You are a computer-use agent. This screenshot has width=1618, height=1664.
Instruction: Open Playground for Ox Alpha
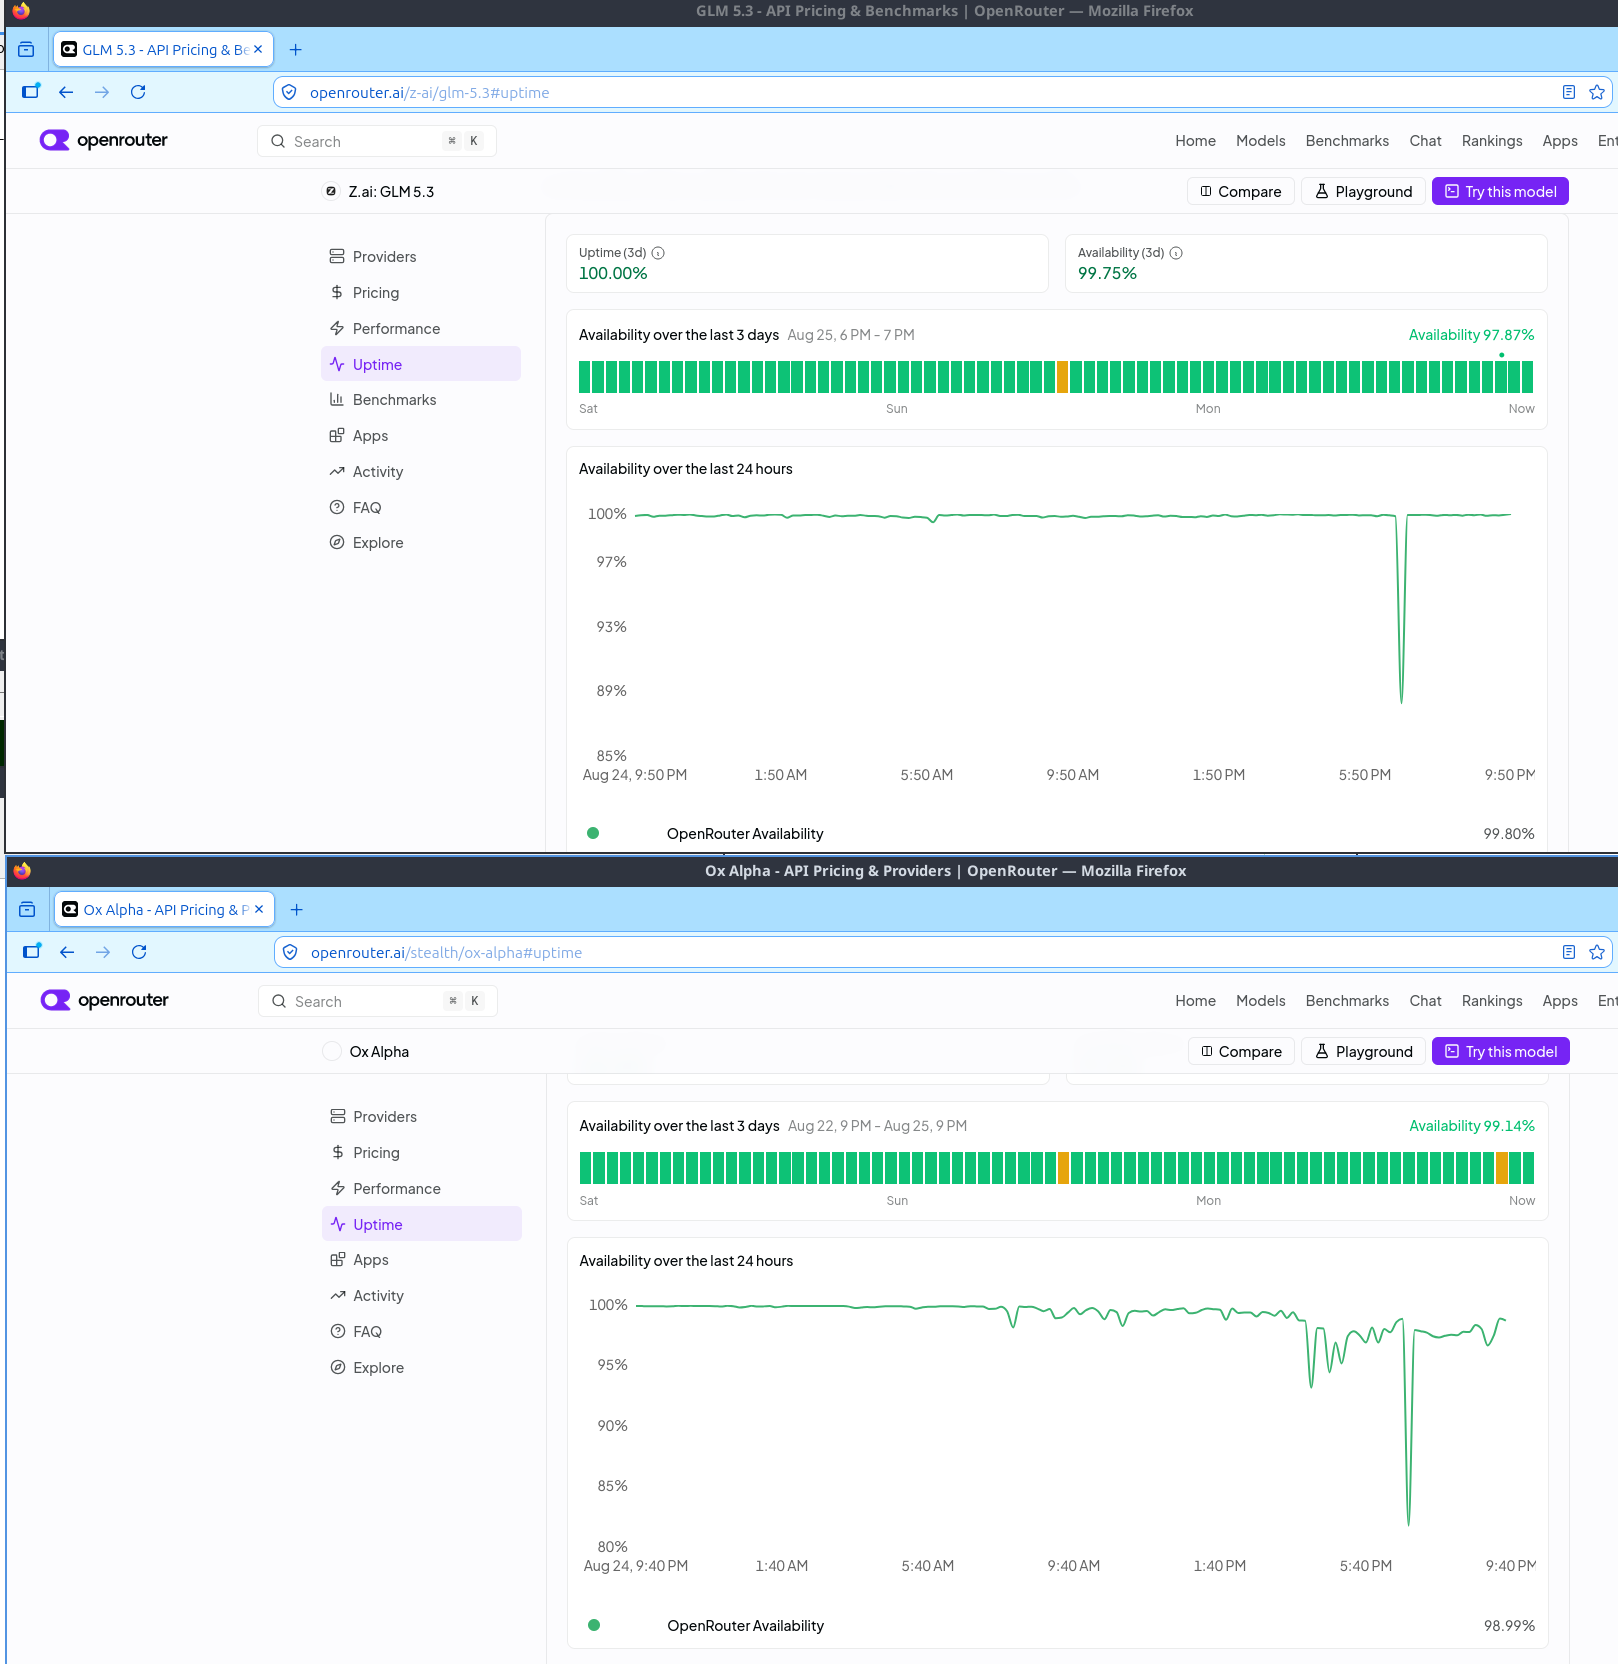(1363, 1051)
